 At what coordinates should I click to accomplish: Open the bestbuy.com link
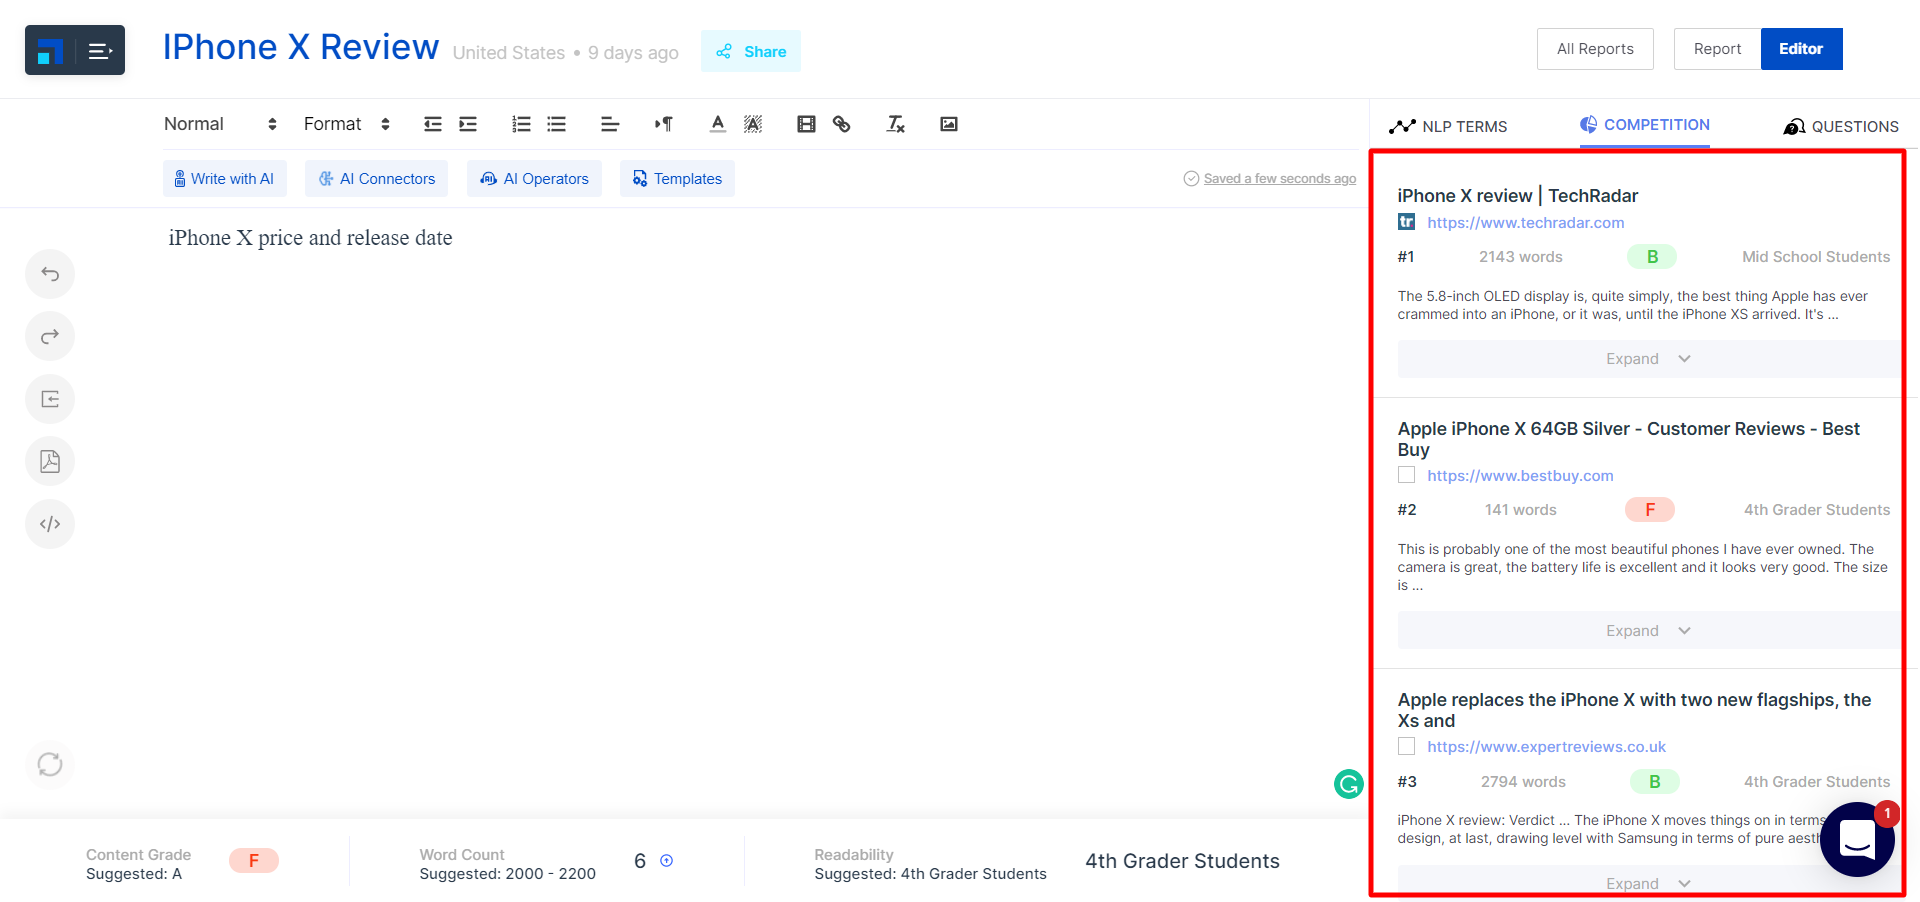click(x=1520, y=475)
